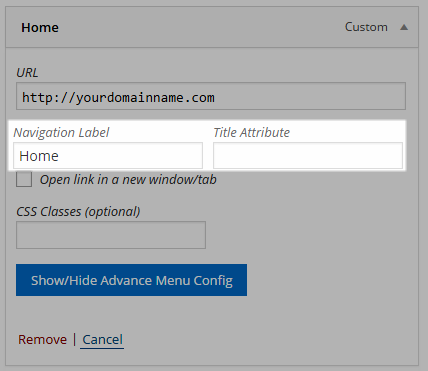Click the Home menu item title
The width and height of the screenshot is (428, 371).
point(40,27)
